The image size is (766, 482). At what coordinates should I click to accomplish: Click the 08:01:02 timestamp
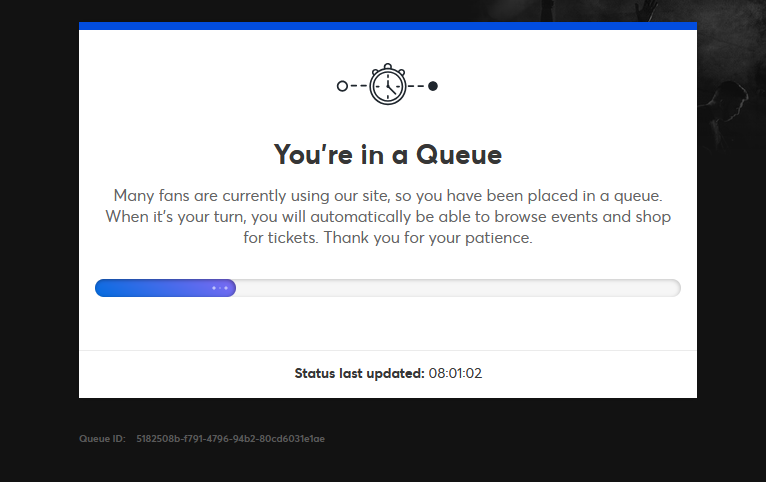point(455,374)
